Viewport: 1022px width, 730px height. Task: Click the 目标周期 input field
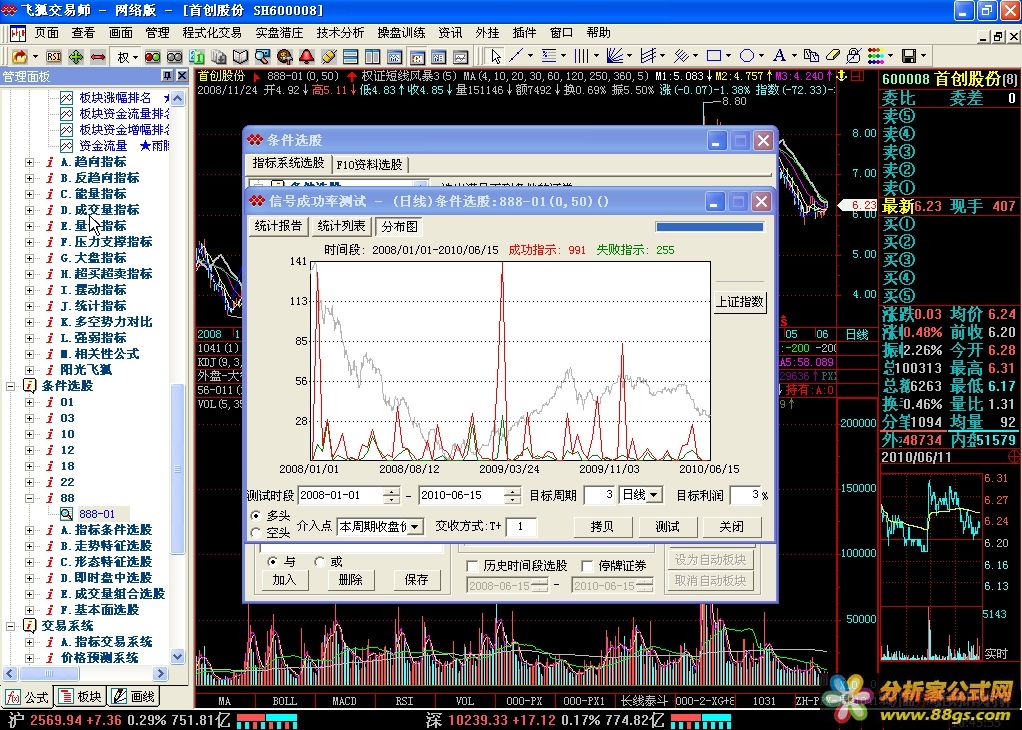(x=600, y=495)
